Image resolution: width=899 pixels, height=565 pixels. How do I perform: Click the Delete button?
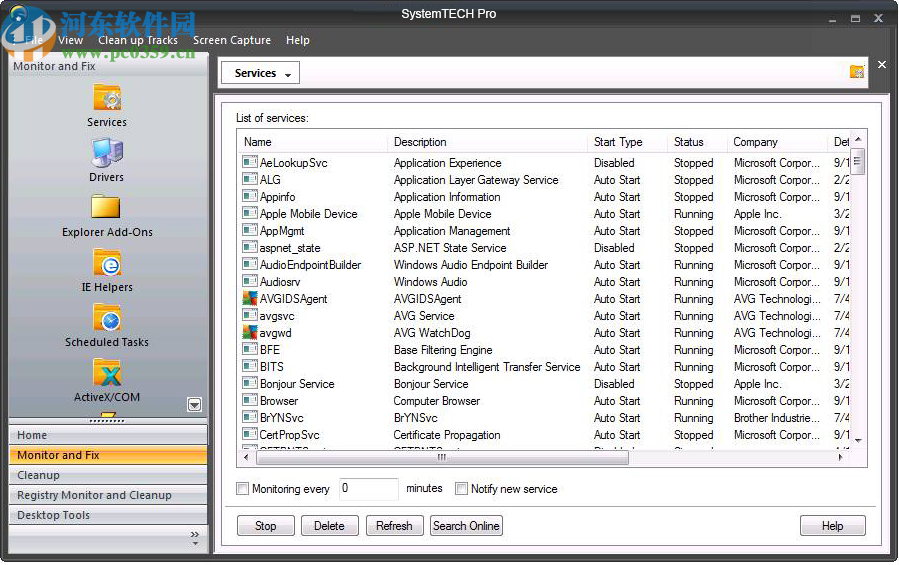pyautogui.click(x=329, y=525)
